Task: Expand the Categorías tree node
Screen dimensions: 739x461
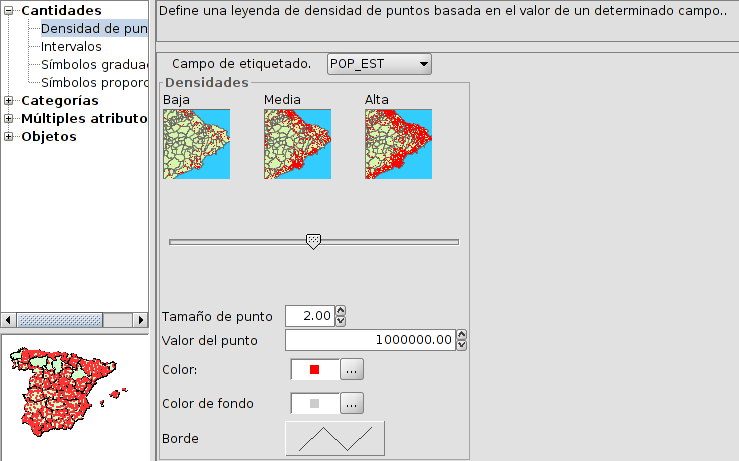Action: 9,101
